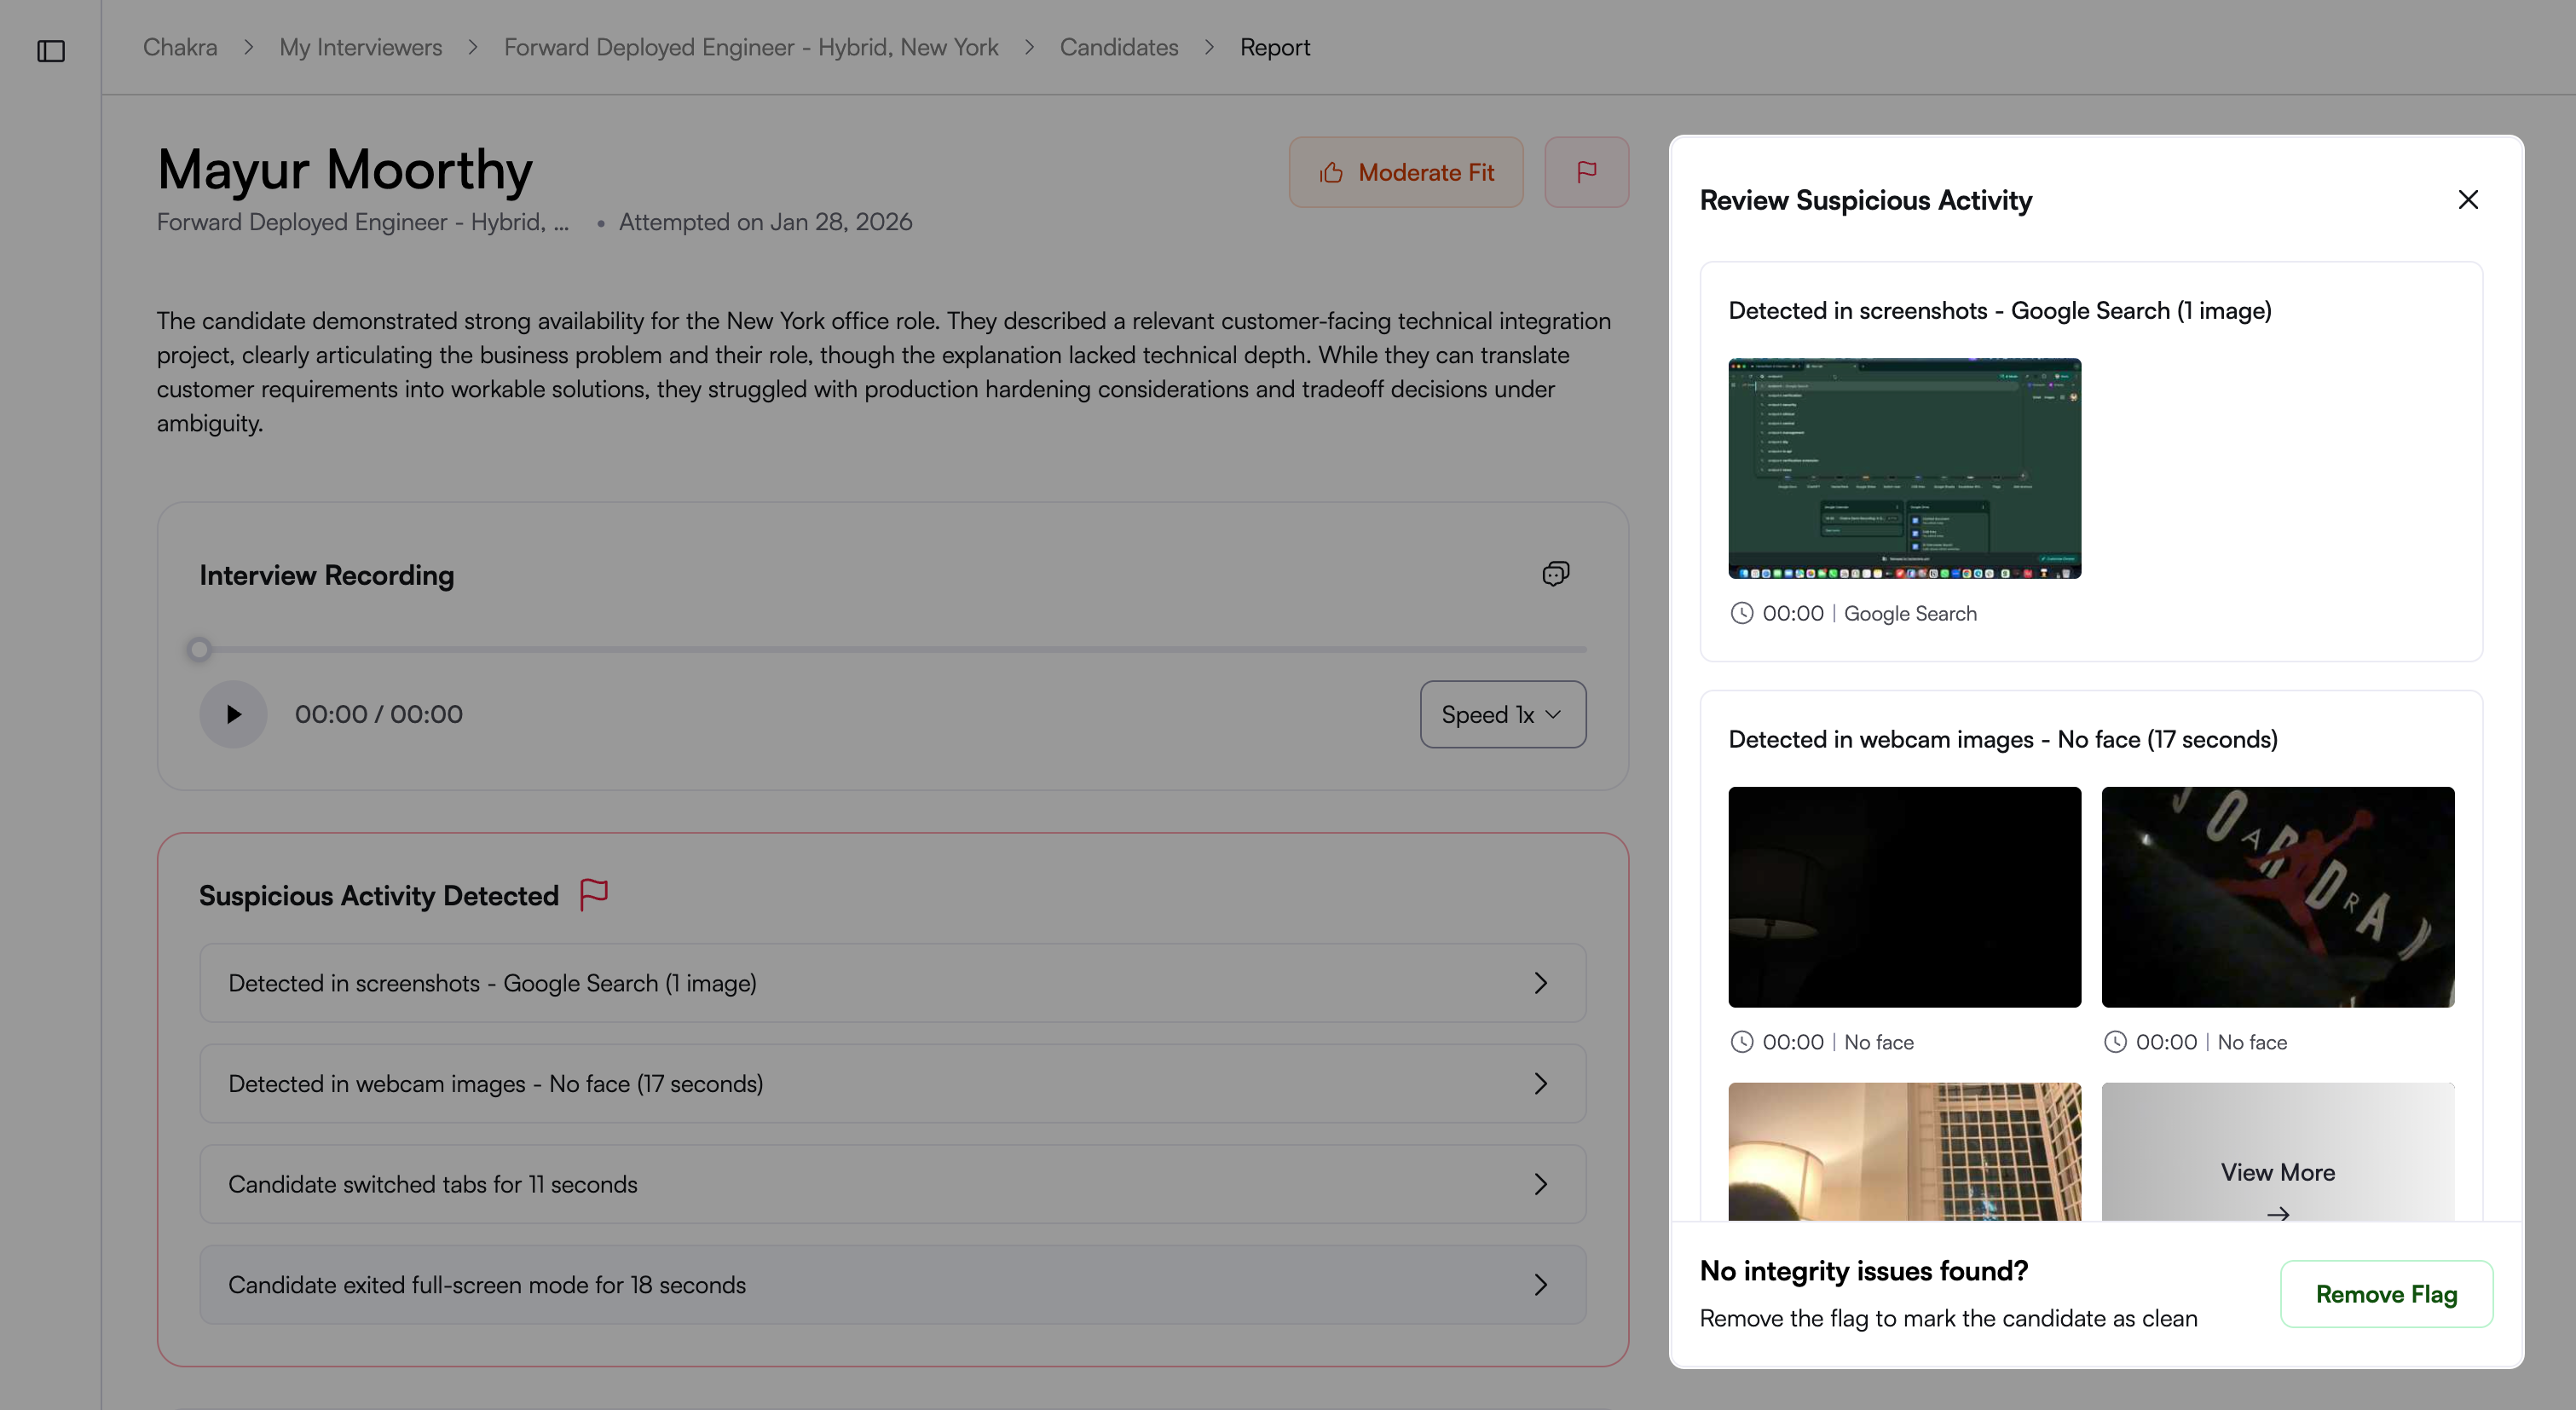2576x1410 pixels.
Task: Open the Google Search screenshot thumbnail
Action: click(x=1904, y=468)
